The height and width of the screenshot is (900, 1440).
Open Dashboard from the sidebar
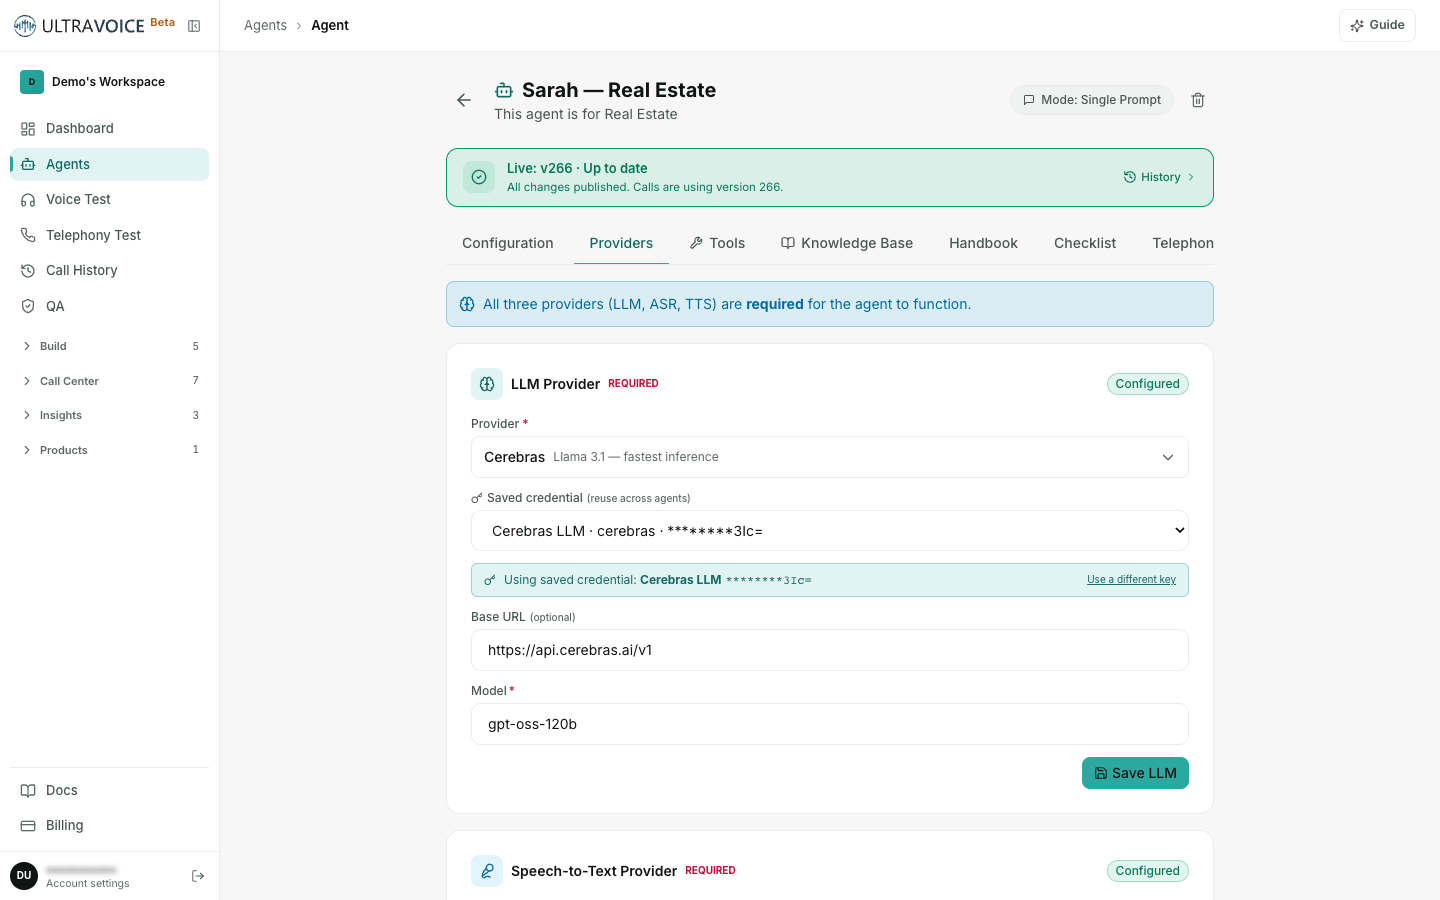pyautogui.click(x=110, y=128)
